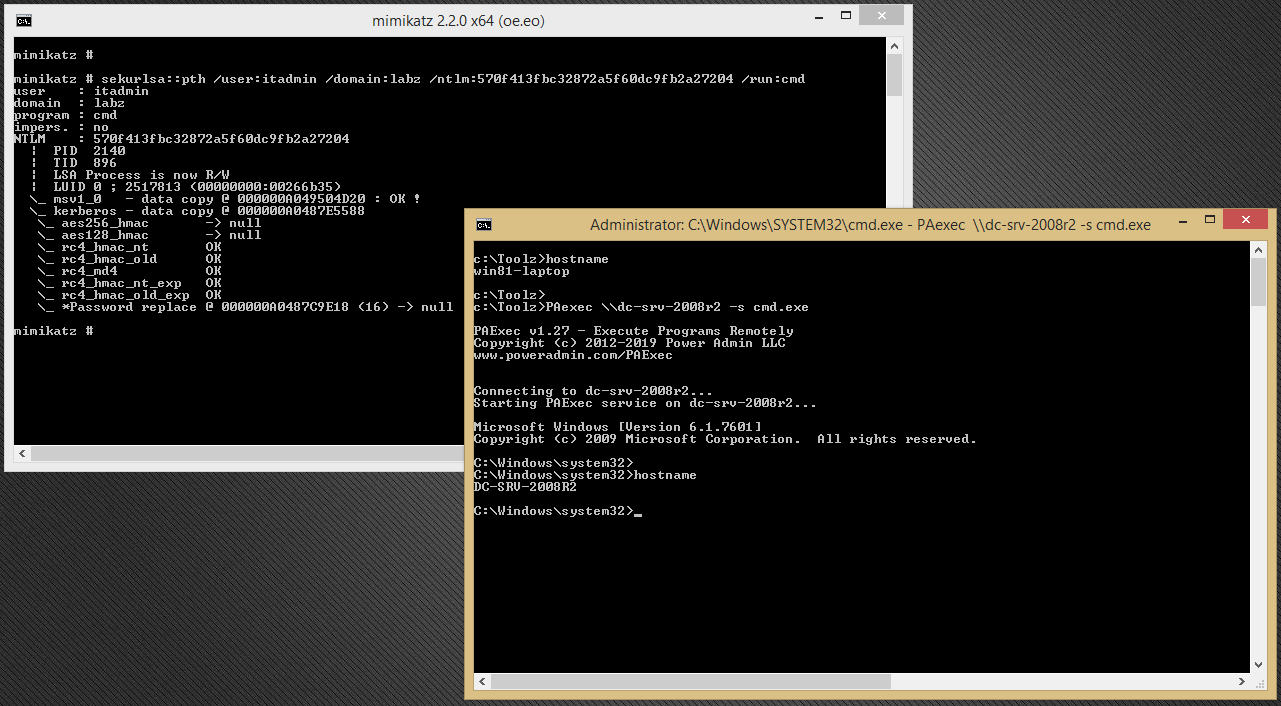Click the 'win81-laptop' hostname output
1281x706 pixels.
[521, 271]
